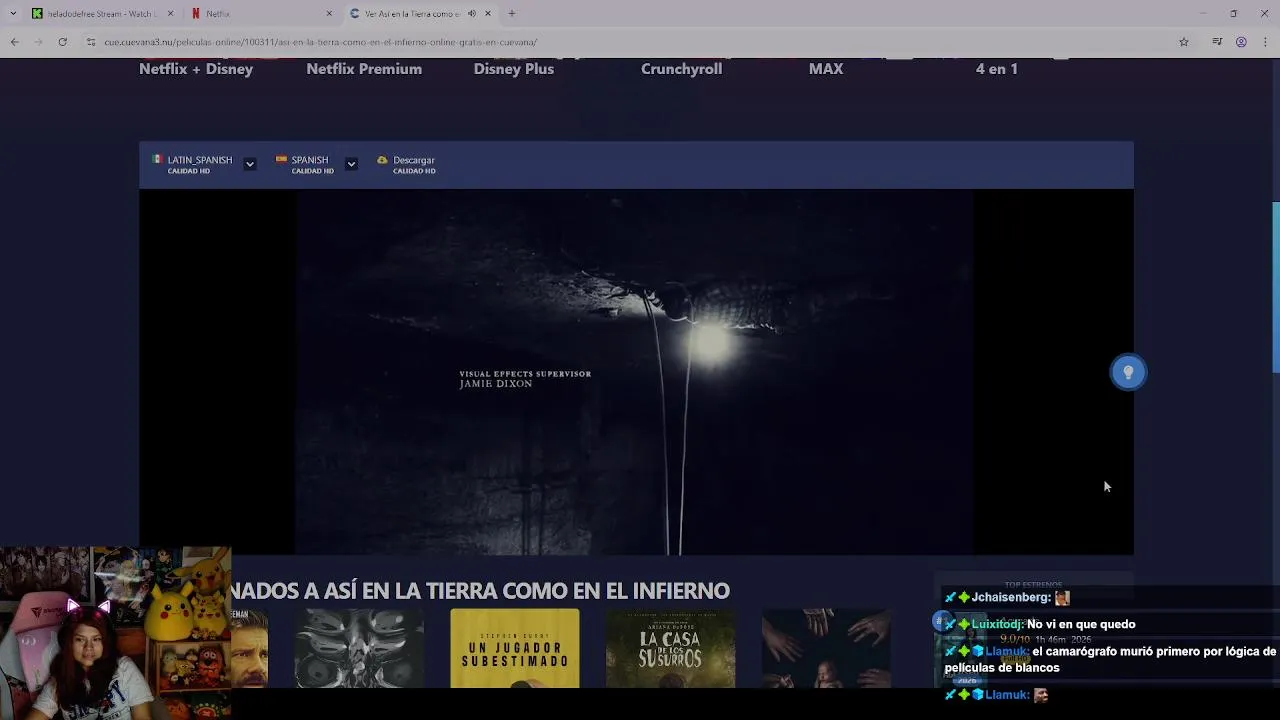Open the media control icon in the toolbar
This screenshot has height=720, width=1280.
(1217, 42)
